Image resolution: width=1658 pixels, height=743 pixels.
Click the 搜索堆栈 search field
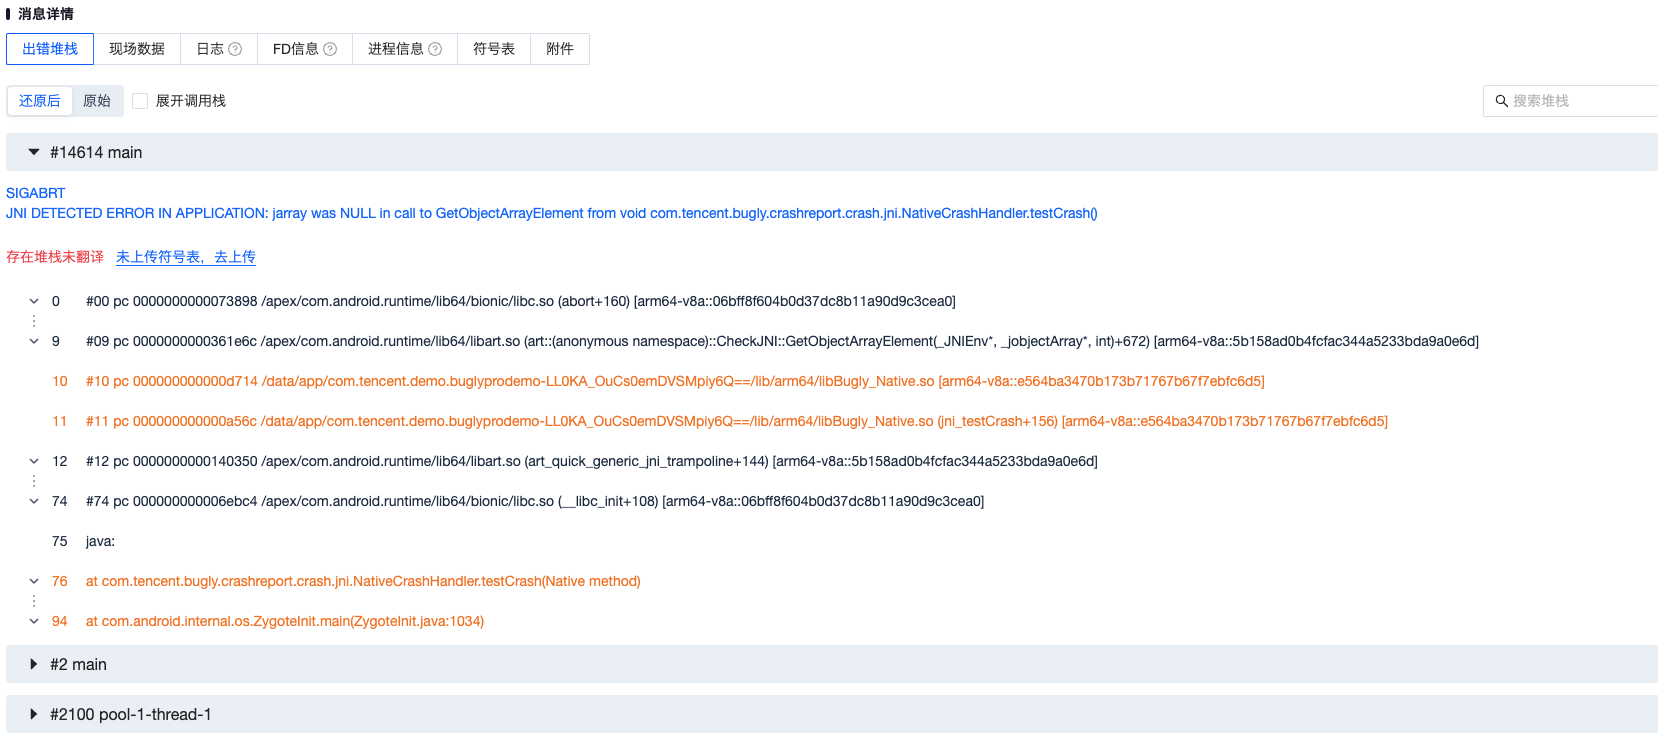point(1570,101)
